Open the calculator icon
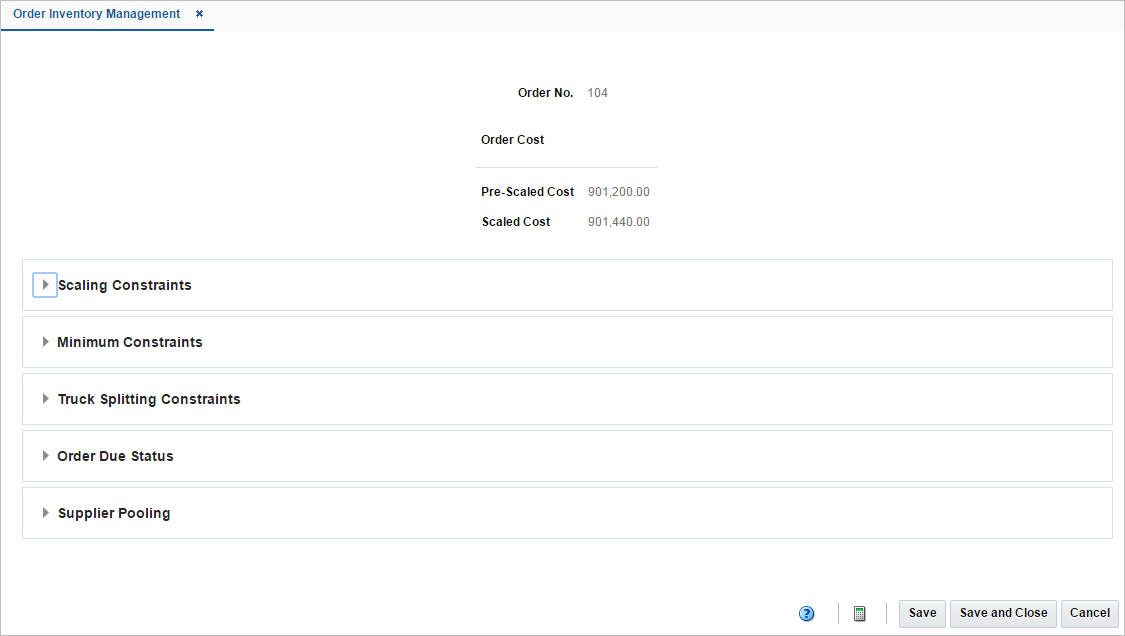 click(x=859, y=613)
